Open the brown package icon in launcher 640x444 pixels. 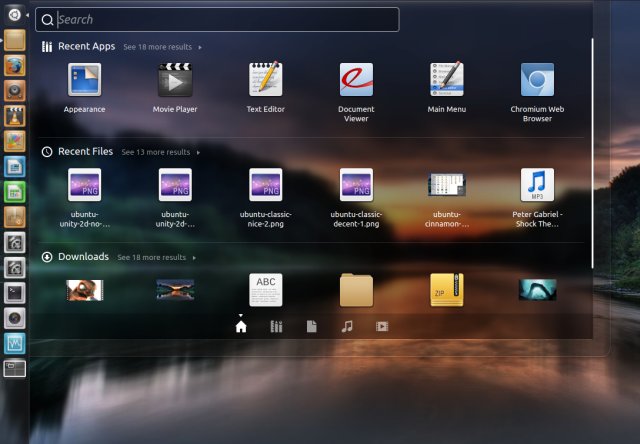[x=15, y=218]
